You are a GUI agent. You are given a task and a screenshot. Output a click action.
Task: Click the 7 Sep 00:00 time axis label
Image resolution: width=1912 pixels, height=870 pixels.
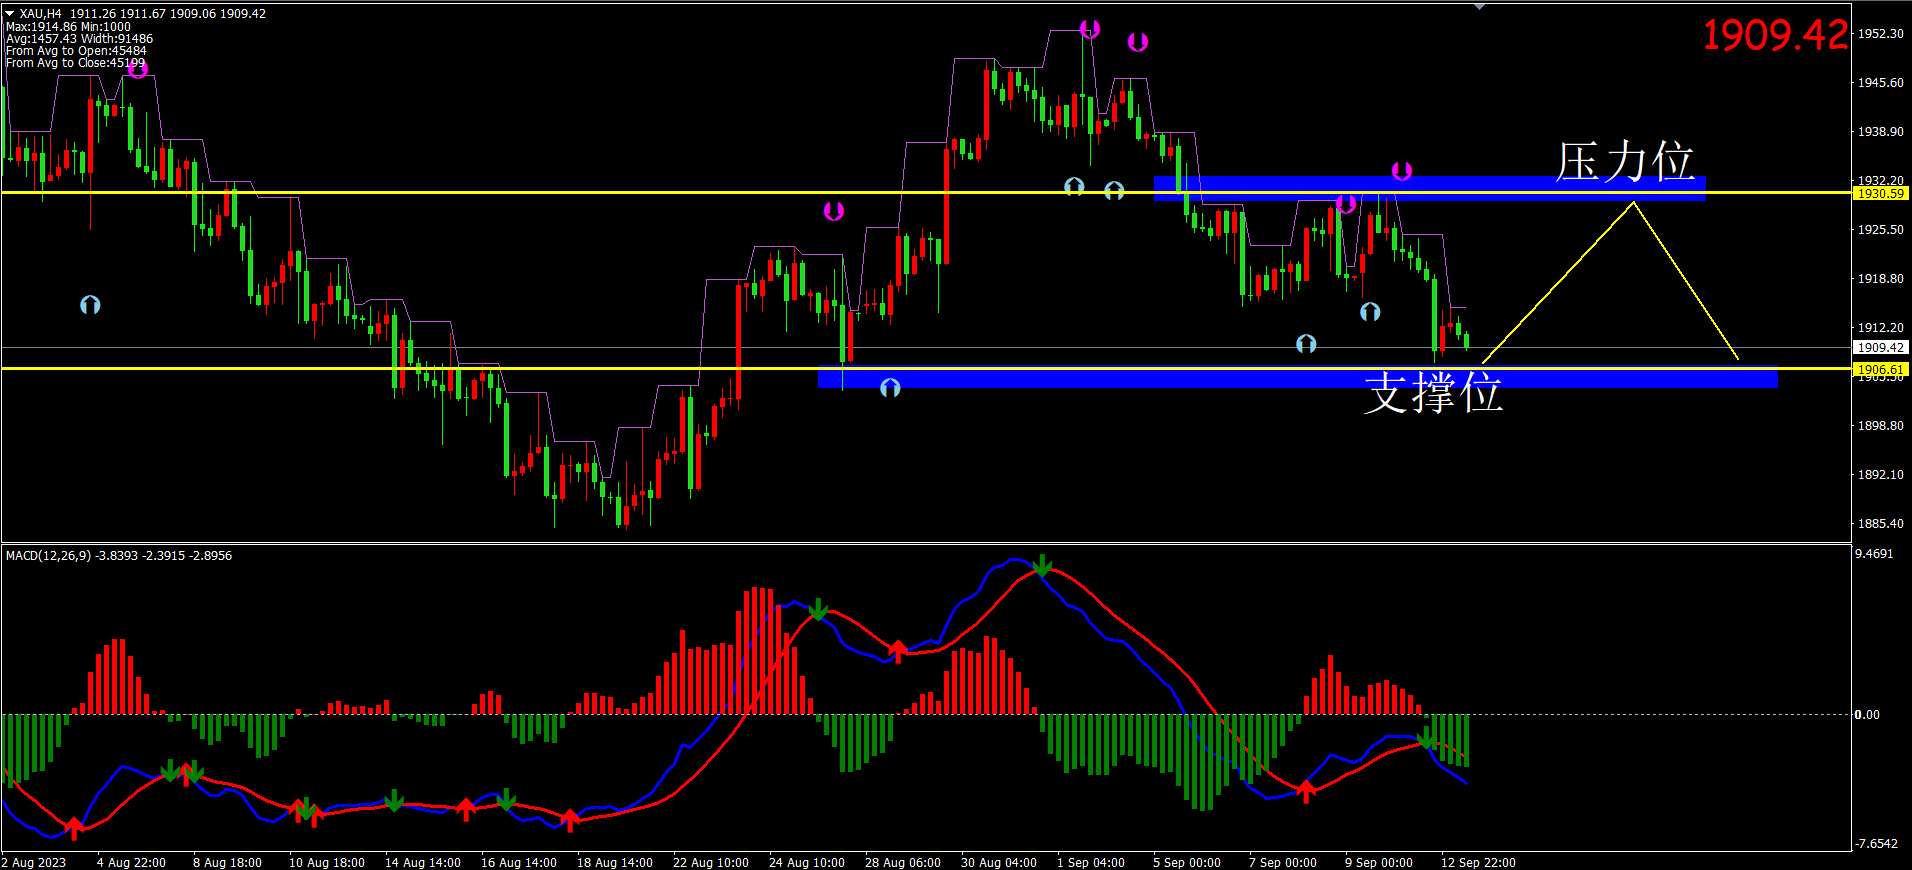1283,862
